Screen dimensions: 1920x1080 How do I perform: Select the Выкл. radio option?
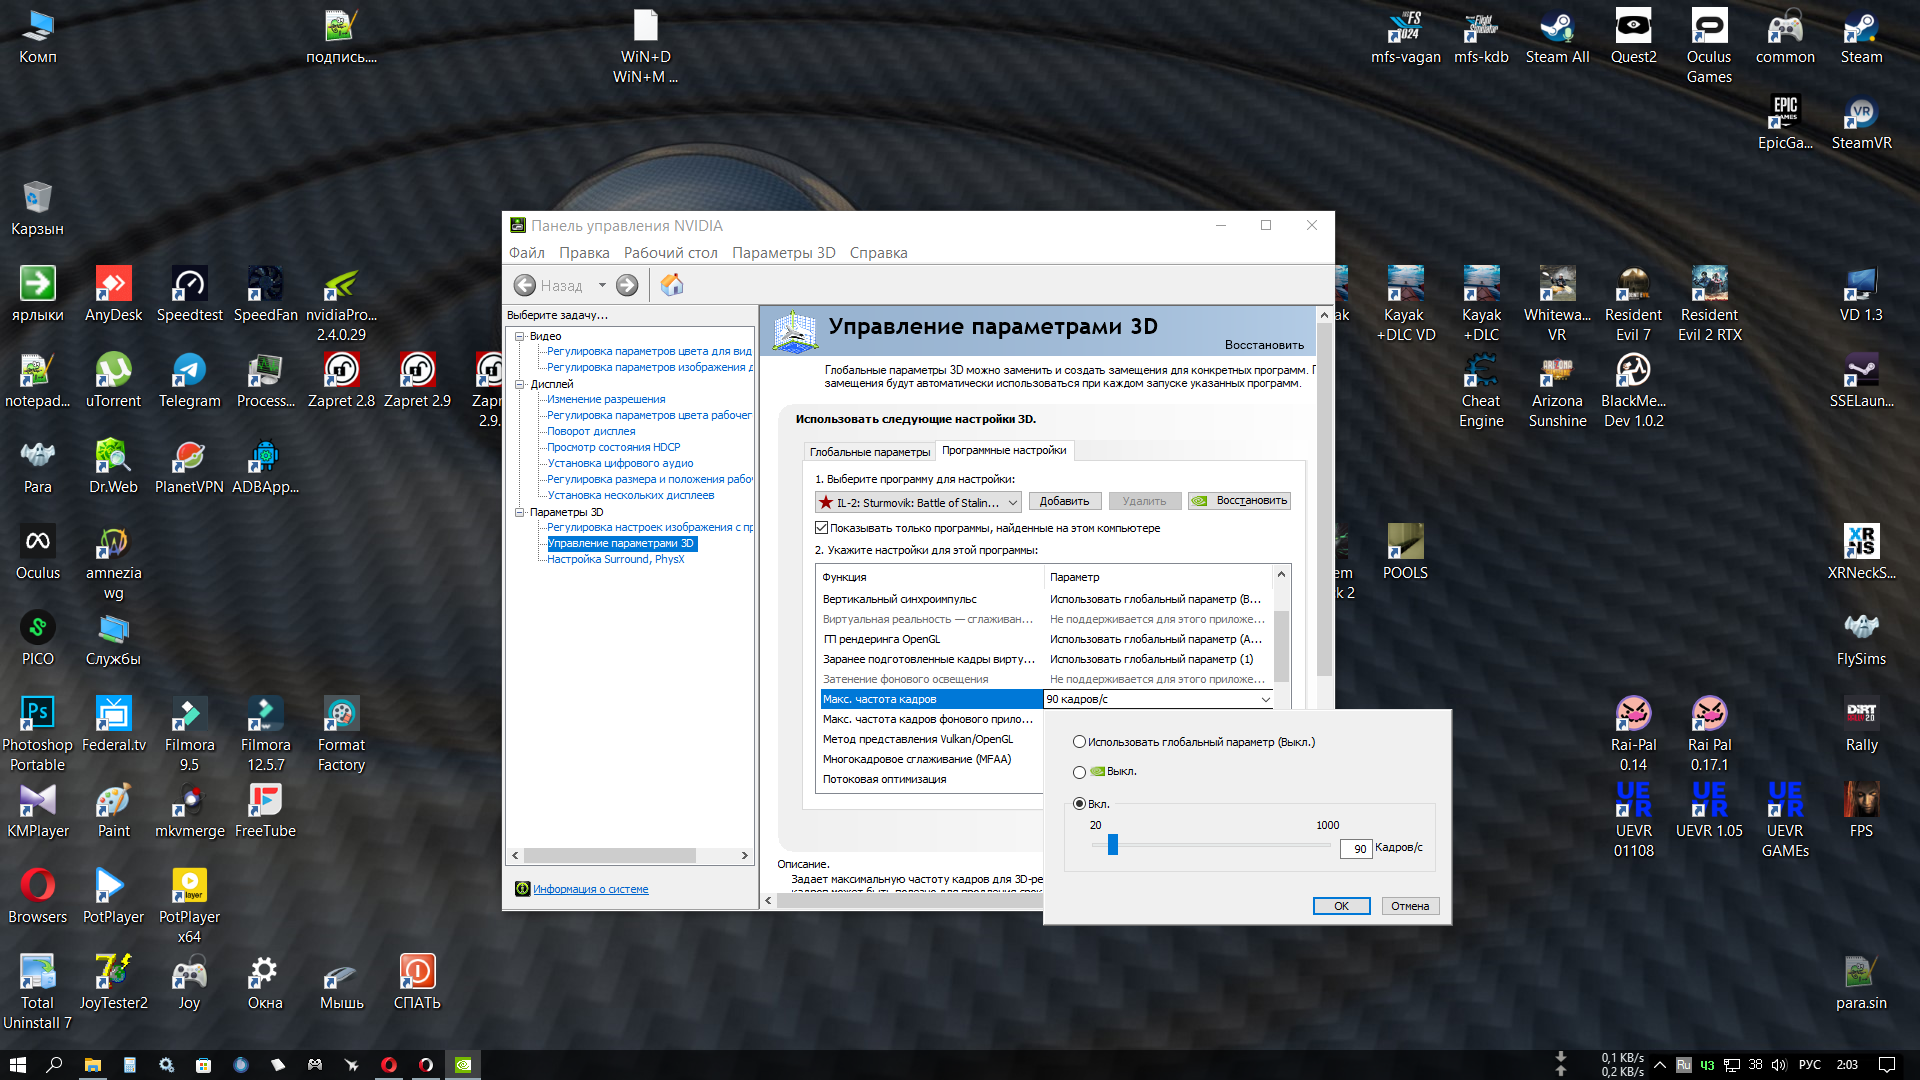tap(1079, 772)
